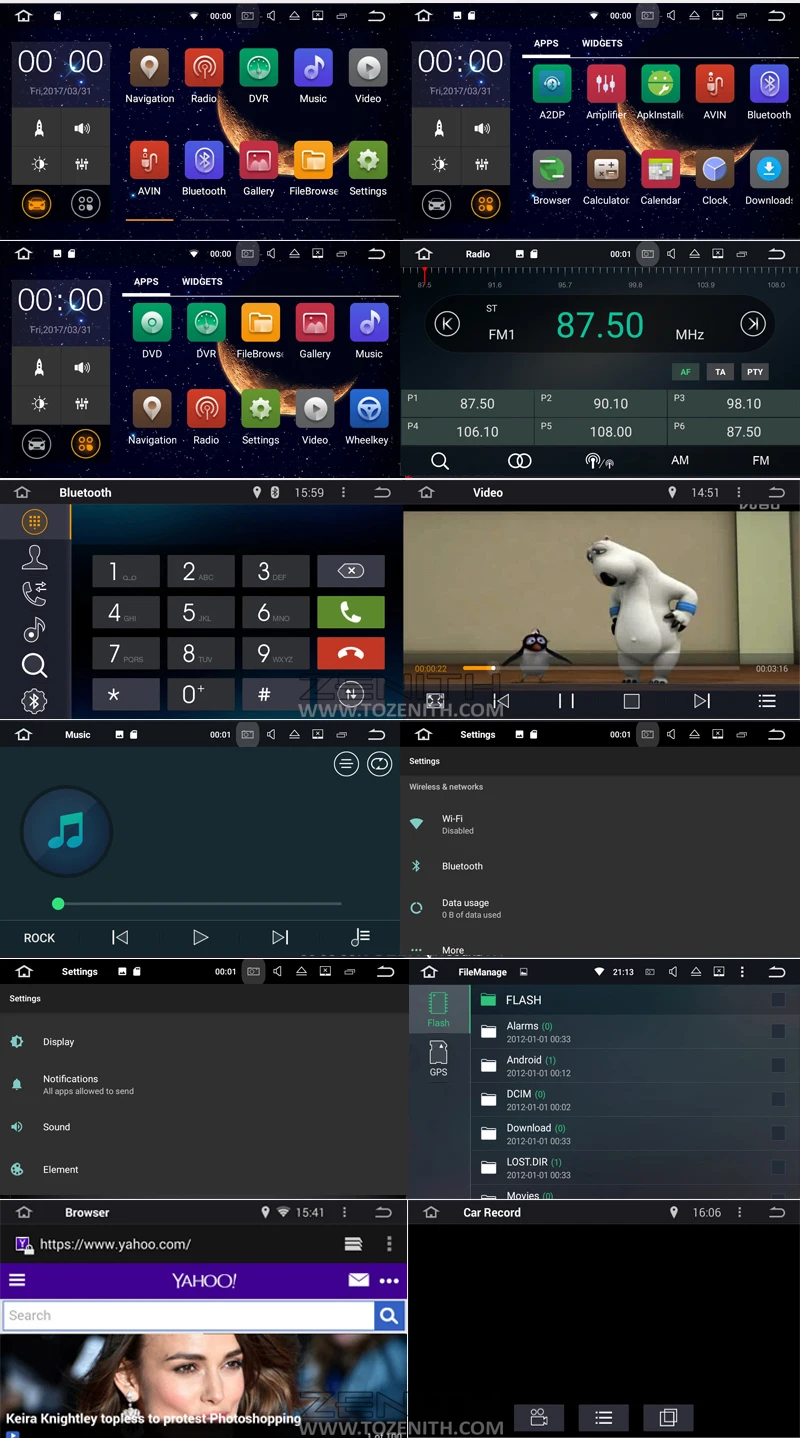This screenshot has width=800, height=1438.
Task: Delete last digit with backspace key
Action: click(351, 571)
